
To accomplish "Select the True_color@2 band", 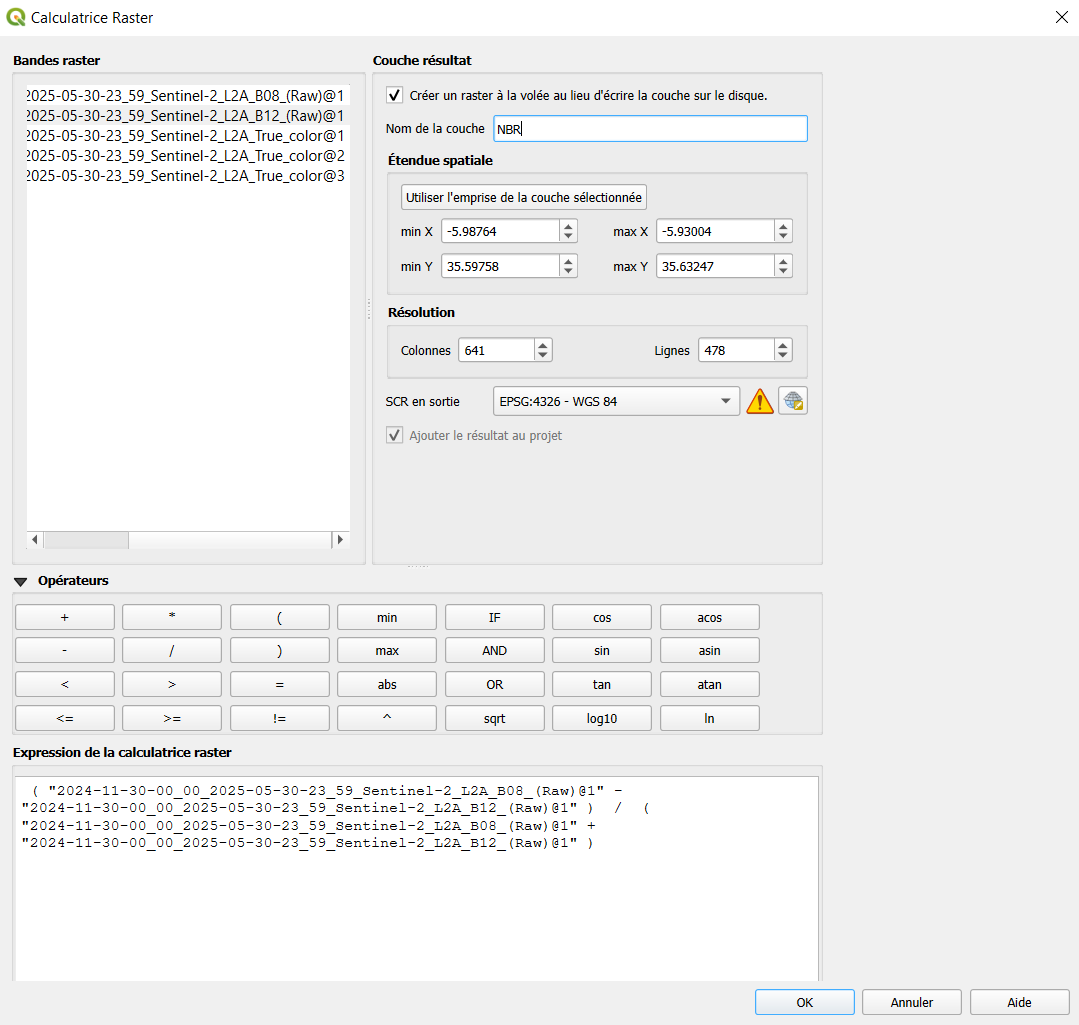I will click(x=183, y=155).
